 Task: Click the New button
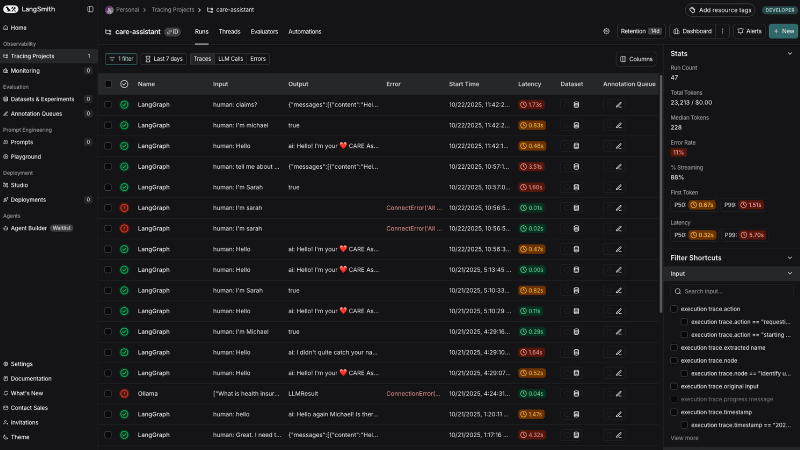(782, 32)
